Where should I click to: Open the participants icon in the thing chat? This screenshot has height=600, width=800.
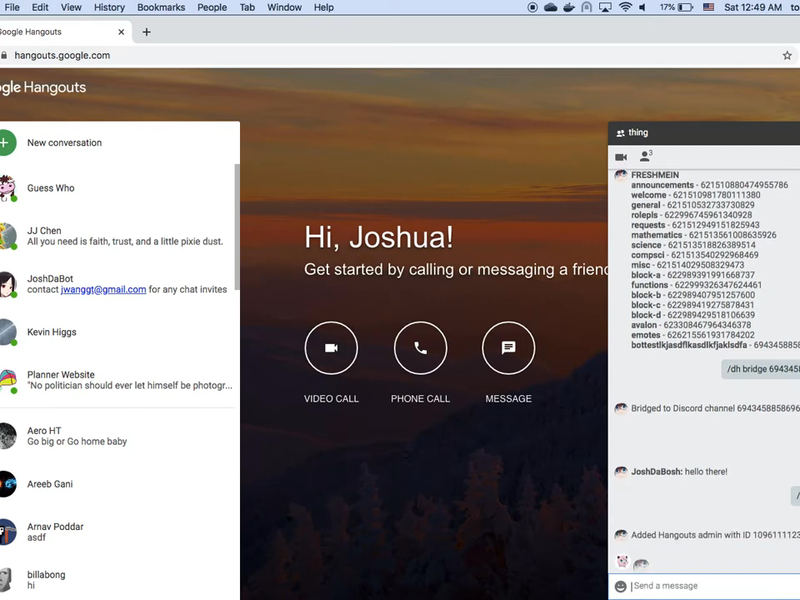tap(646, 156)
